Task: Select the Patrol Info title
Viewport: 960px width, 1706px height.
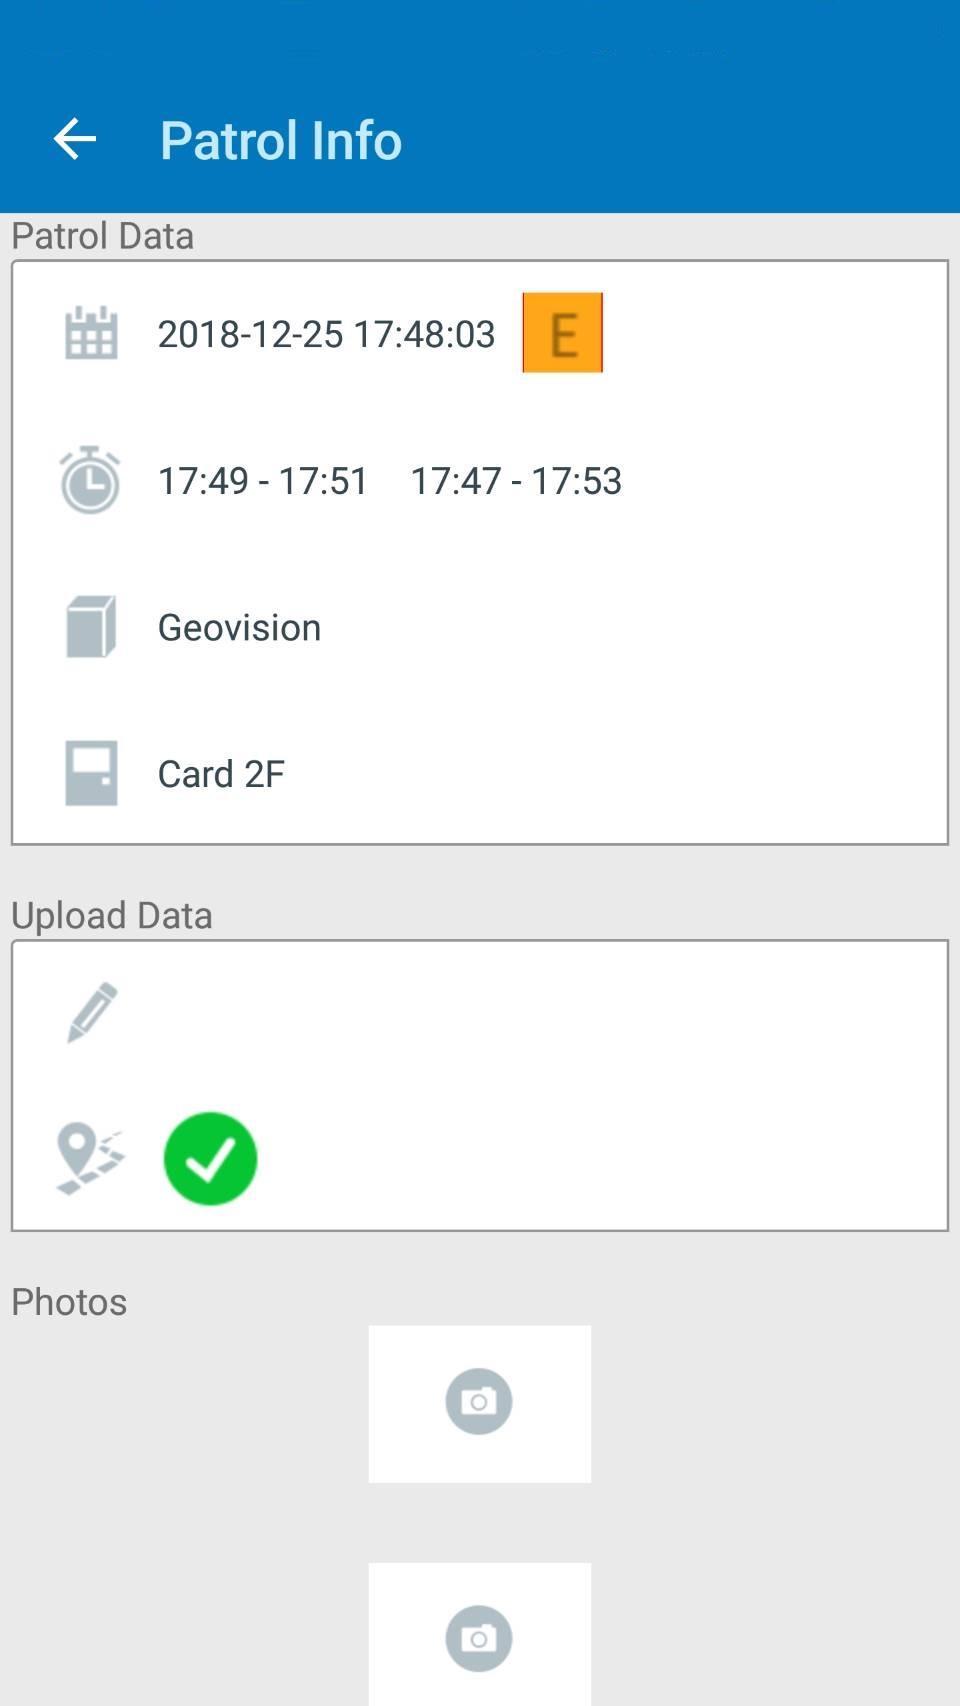Action: [x=281, y=140]
